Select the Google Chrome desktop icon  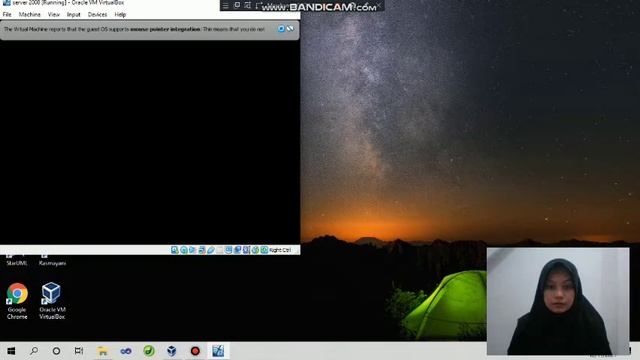pos(17,301)
